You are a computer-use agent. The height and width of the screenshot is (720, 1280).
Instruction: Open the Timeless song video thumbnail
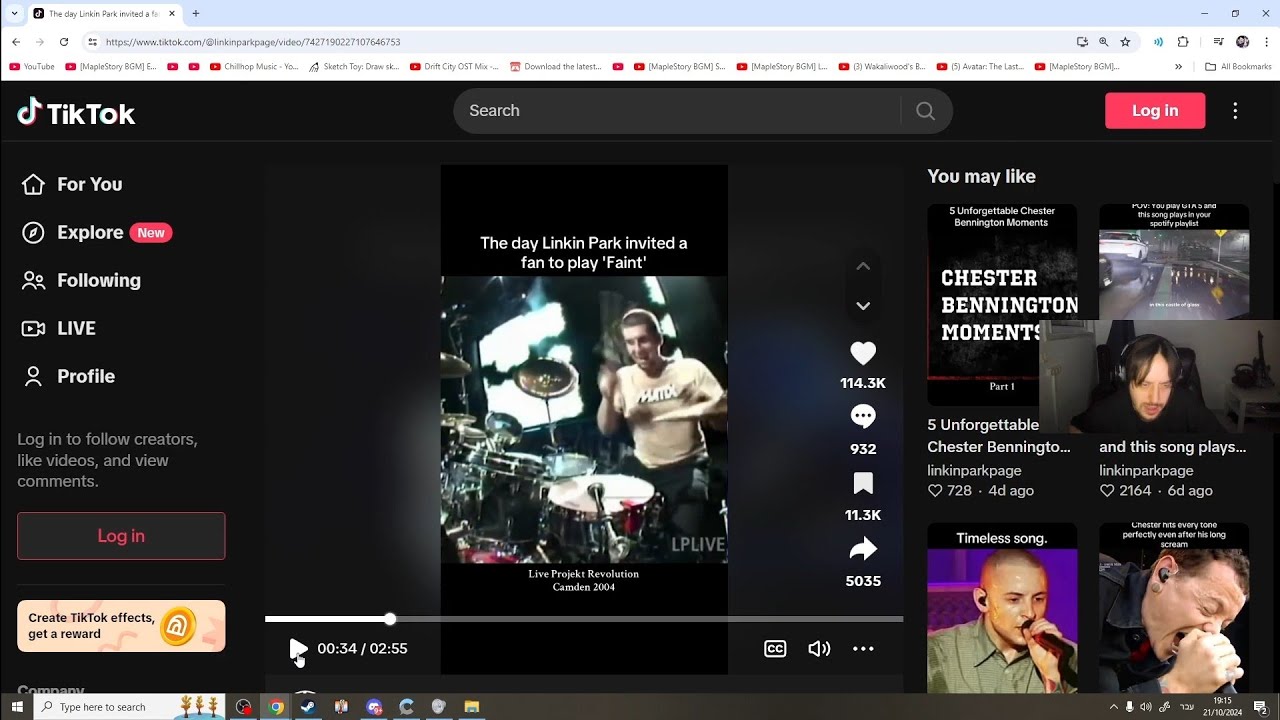[1002, 608]
